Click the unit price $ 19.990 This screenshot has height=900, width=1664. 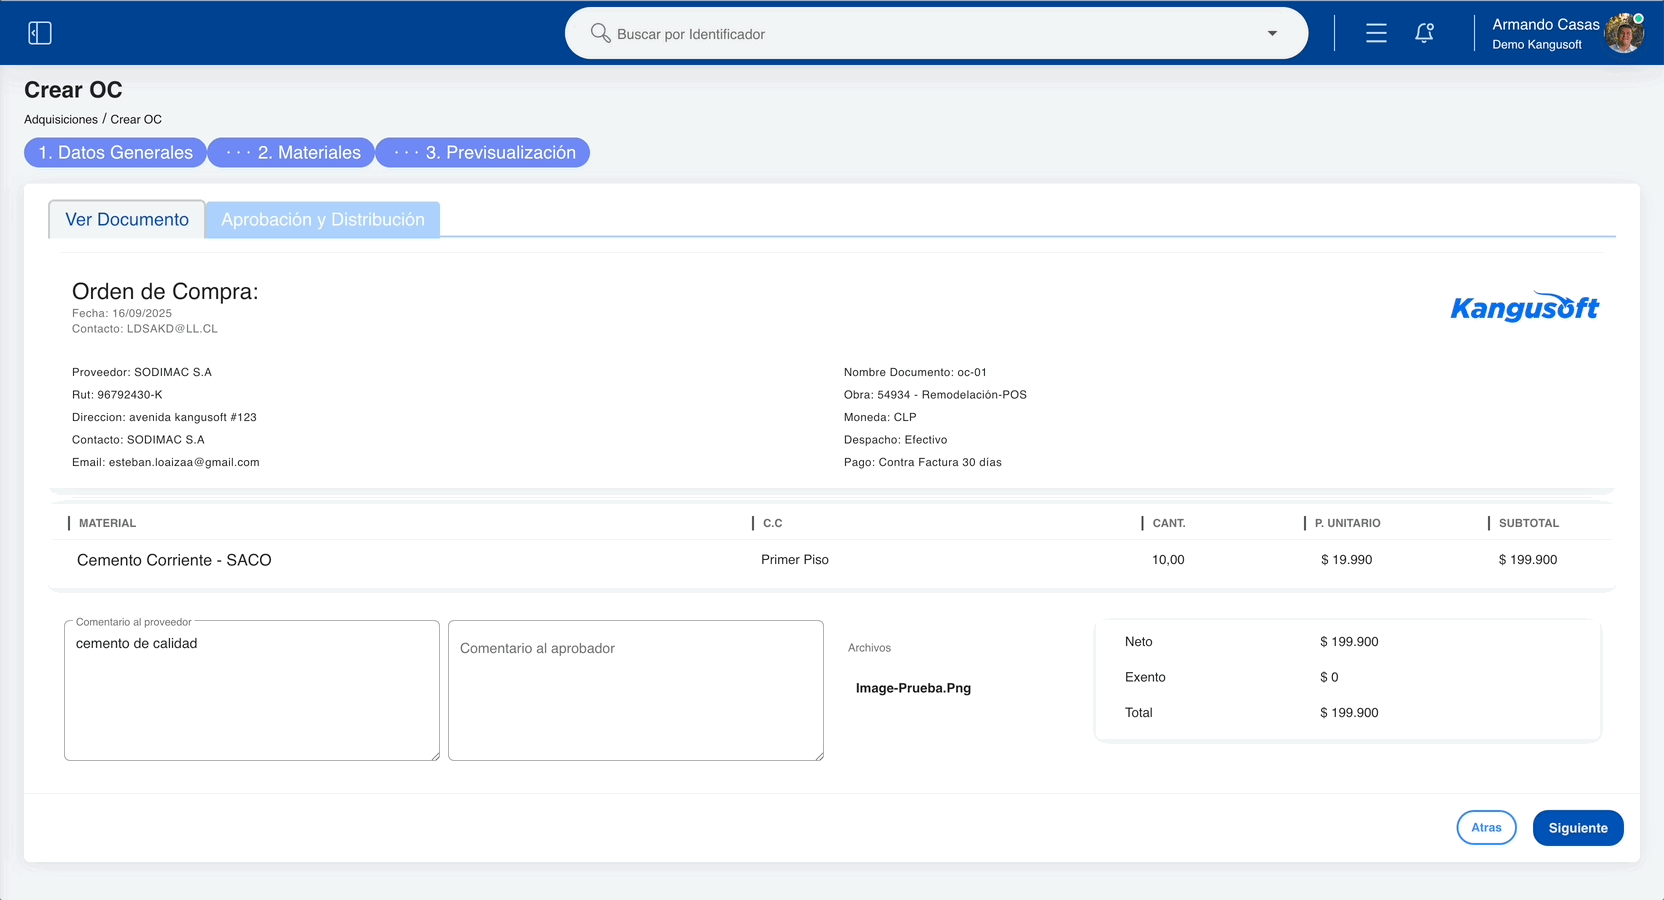(1346, 560)
